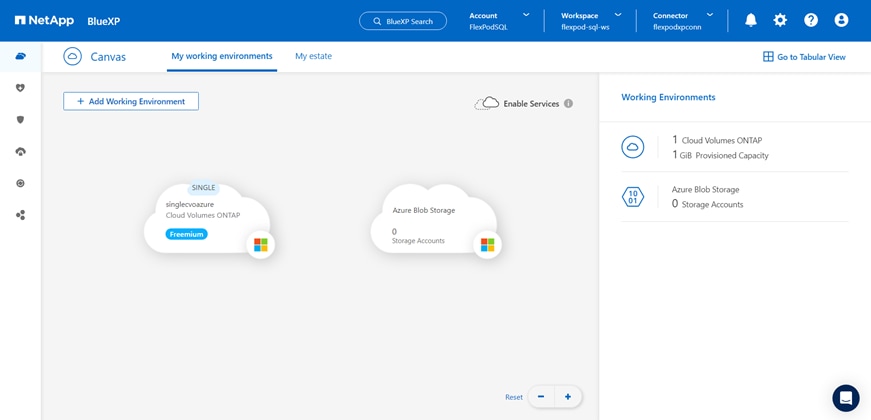This screenshot has height=420, width=871.
Task: Click "GiB Provisioned Capacity" text
Action: 724,156
